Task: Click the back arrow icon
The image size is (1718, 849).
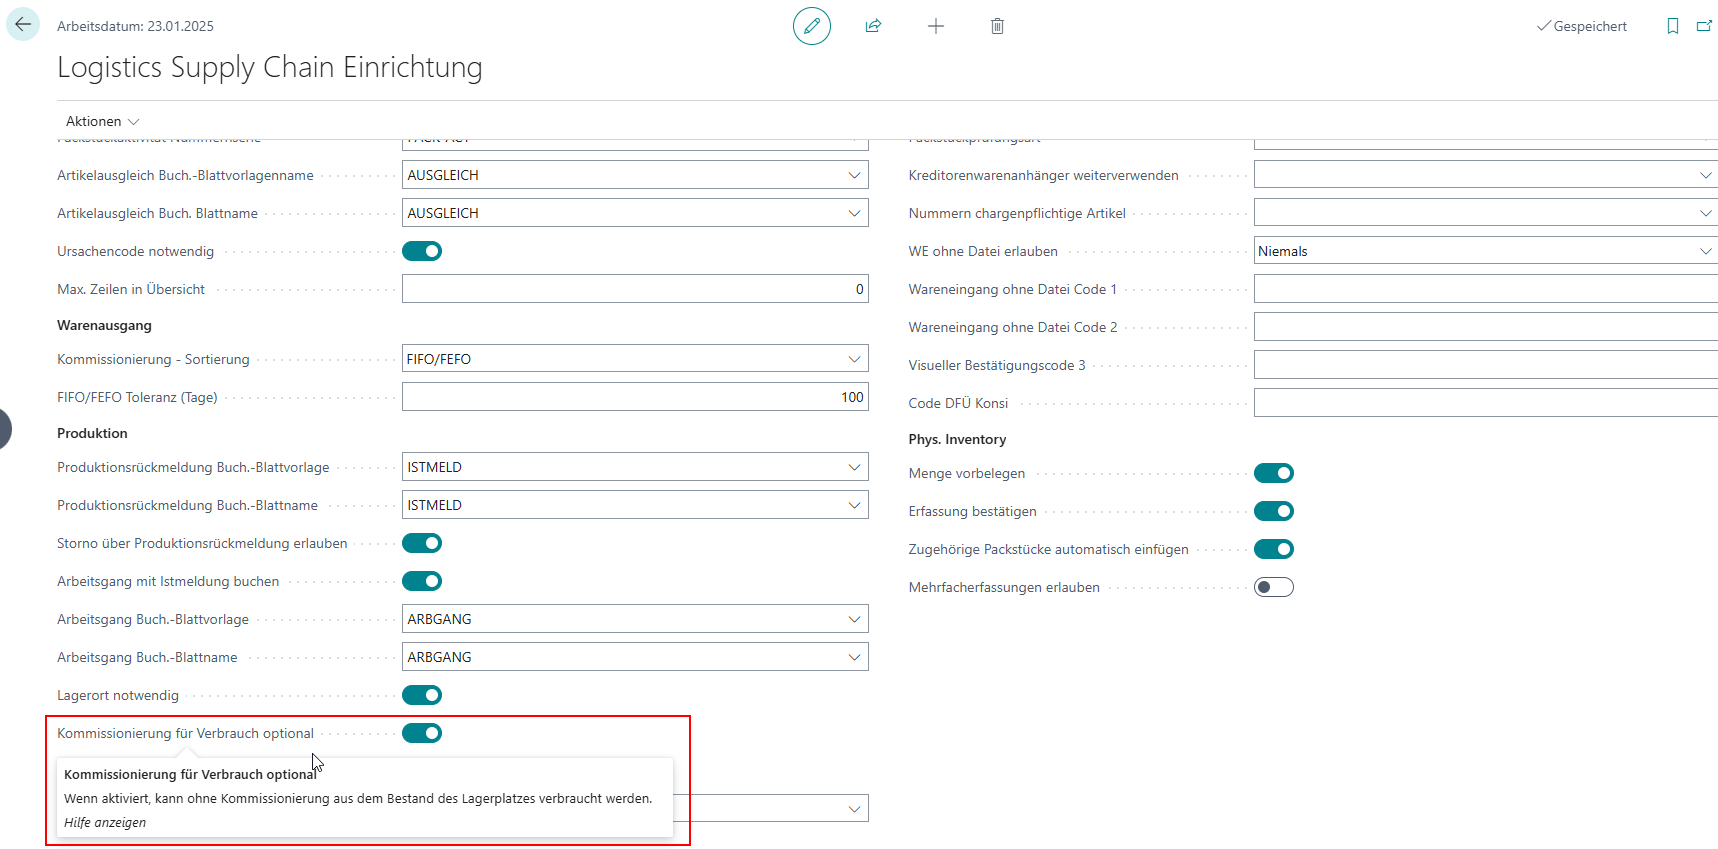Action: (23, 25)
